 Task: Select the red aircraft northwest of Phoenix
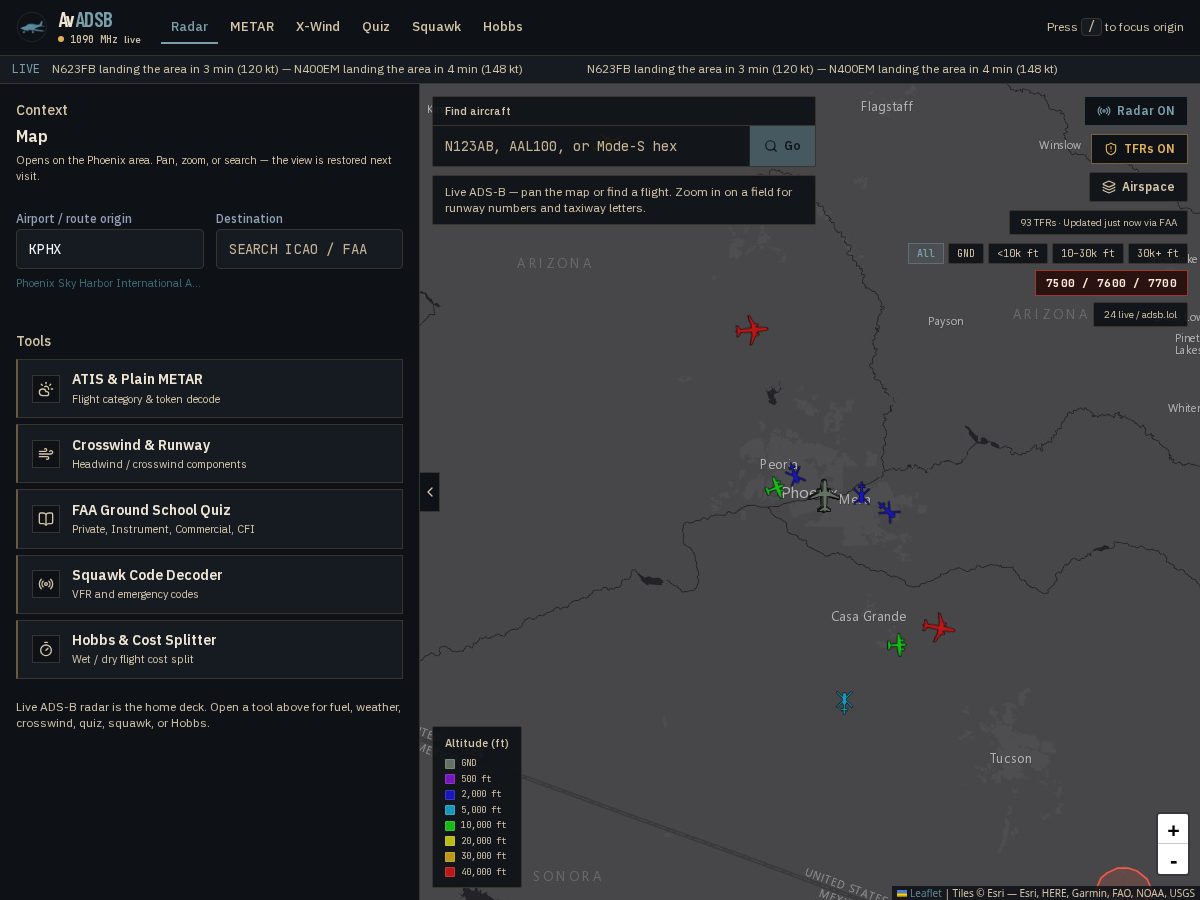click(751, 330)
